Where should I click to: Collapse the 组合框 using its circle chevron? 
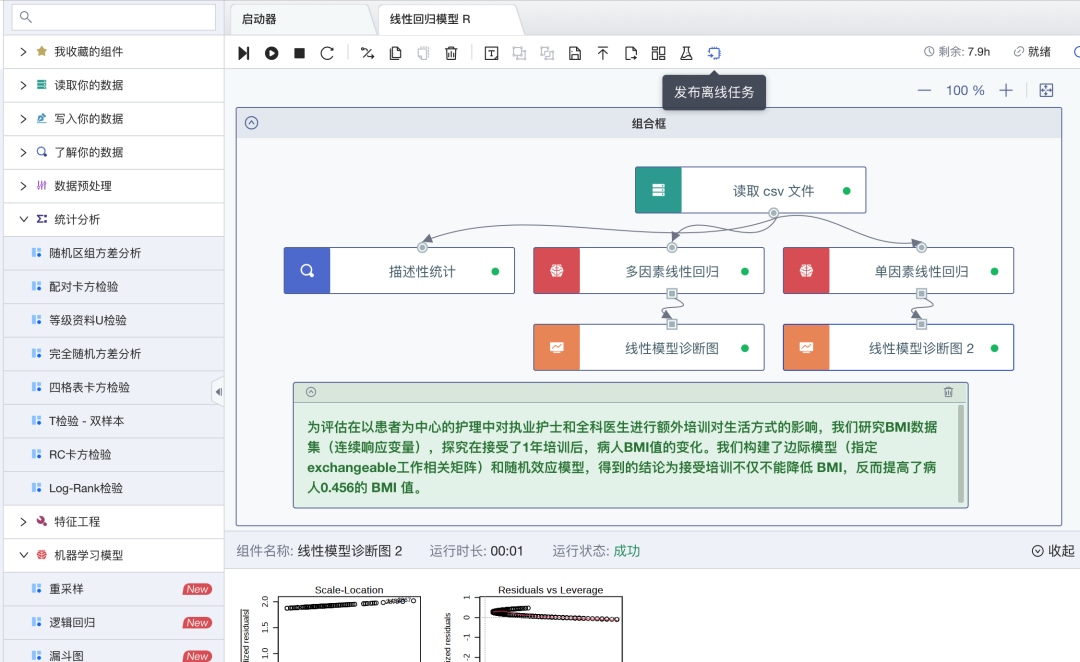(251, 122)
